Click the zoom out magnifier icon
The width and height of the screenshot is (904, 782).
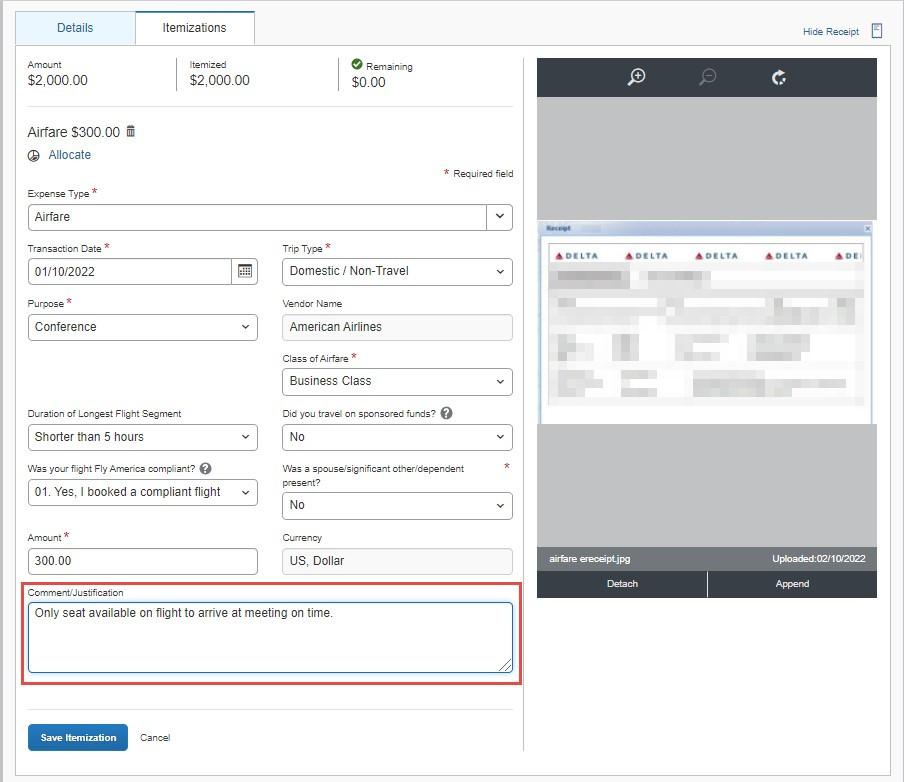(x=707, y=77)
